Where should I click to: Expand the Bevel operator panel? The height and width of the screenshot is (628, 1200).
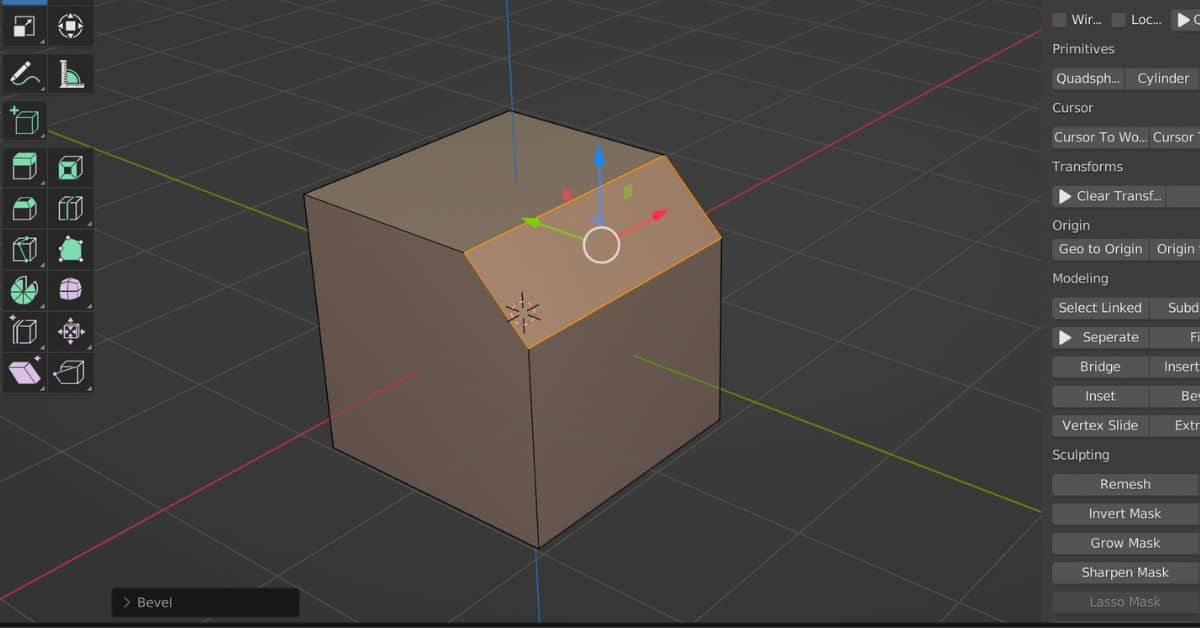click(205, 602)
